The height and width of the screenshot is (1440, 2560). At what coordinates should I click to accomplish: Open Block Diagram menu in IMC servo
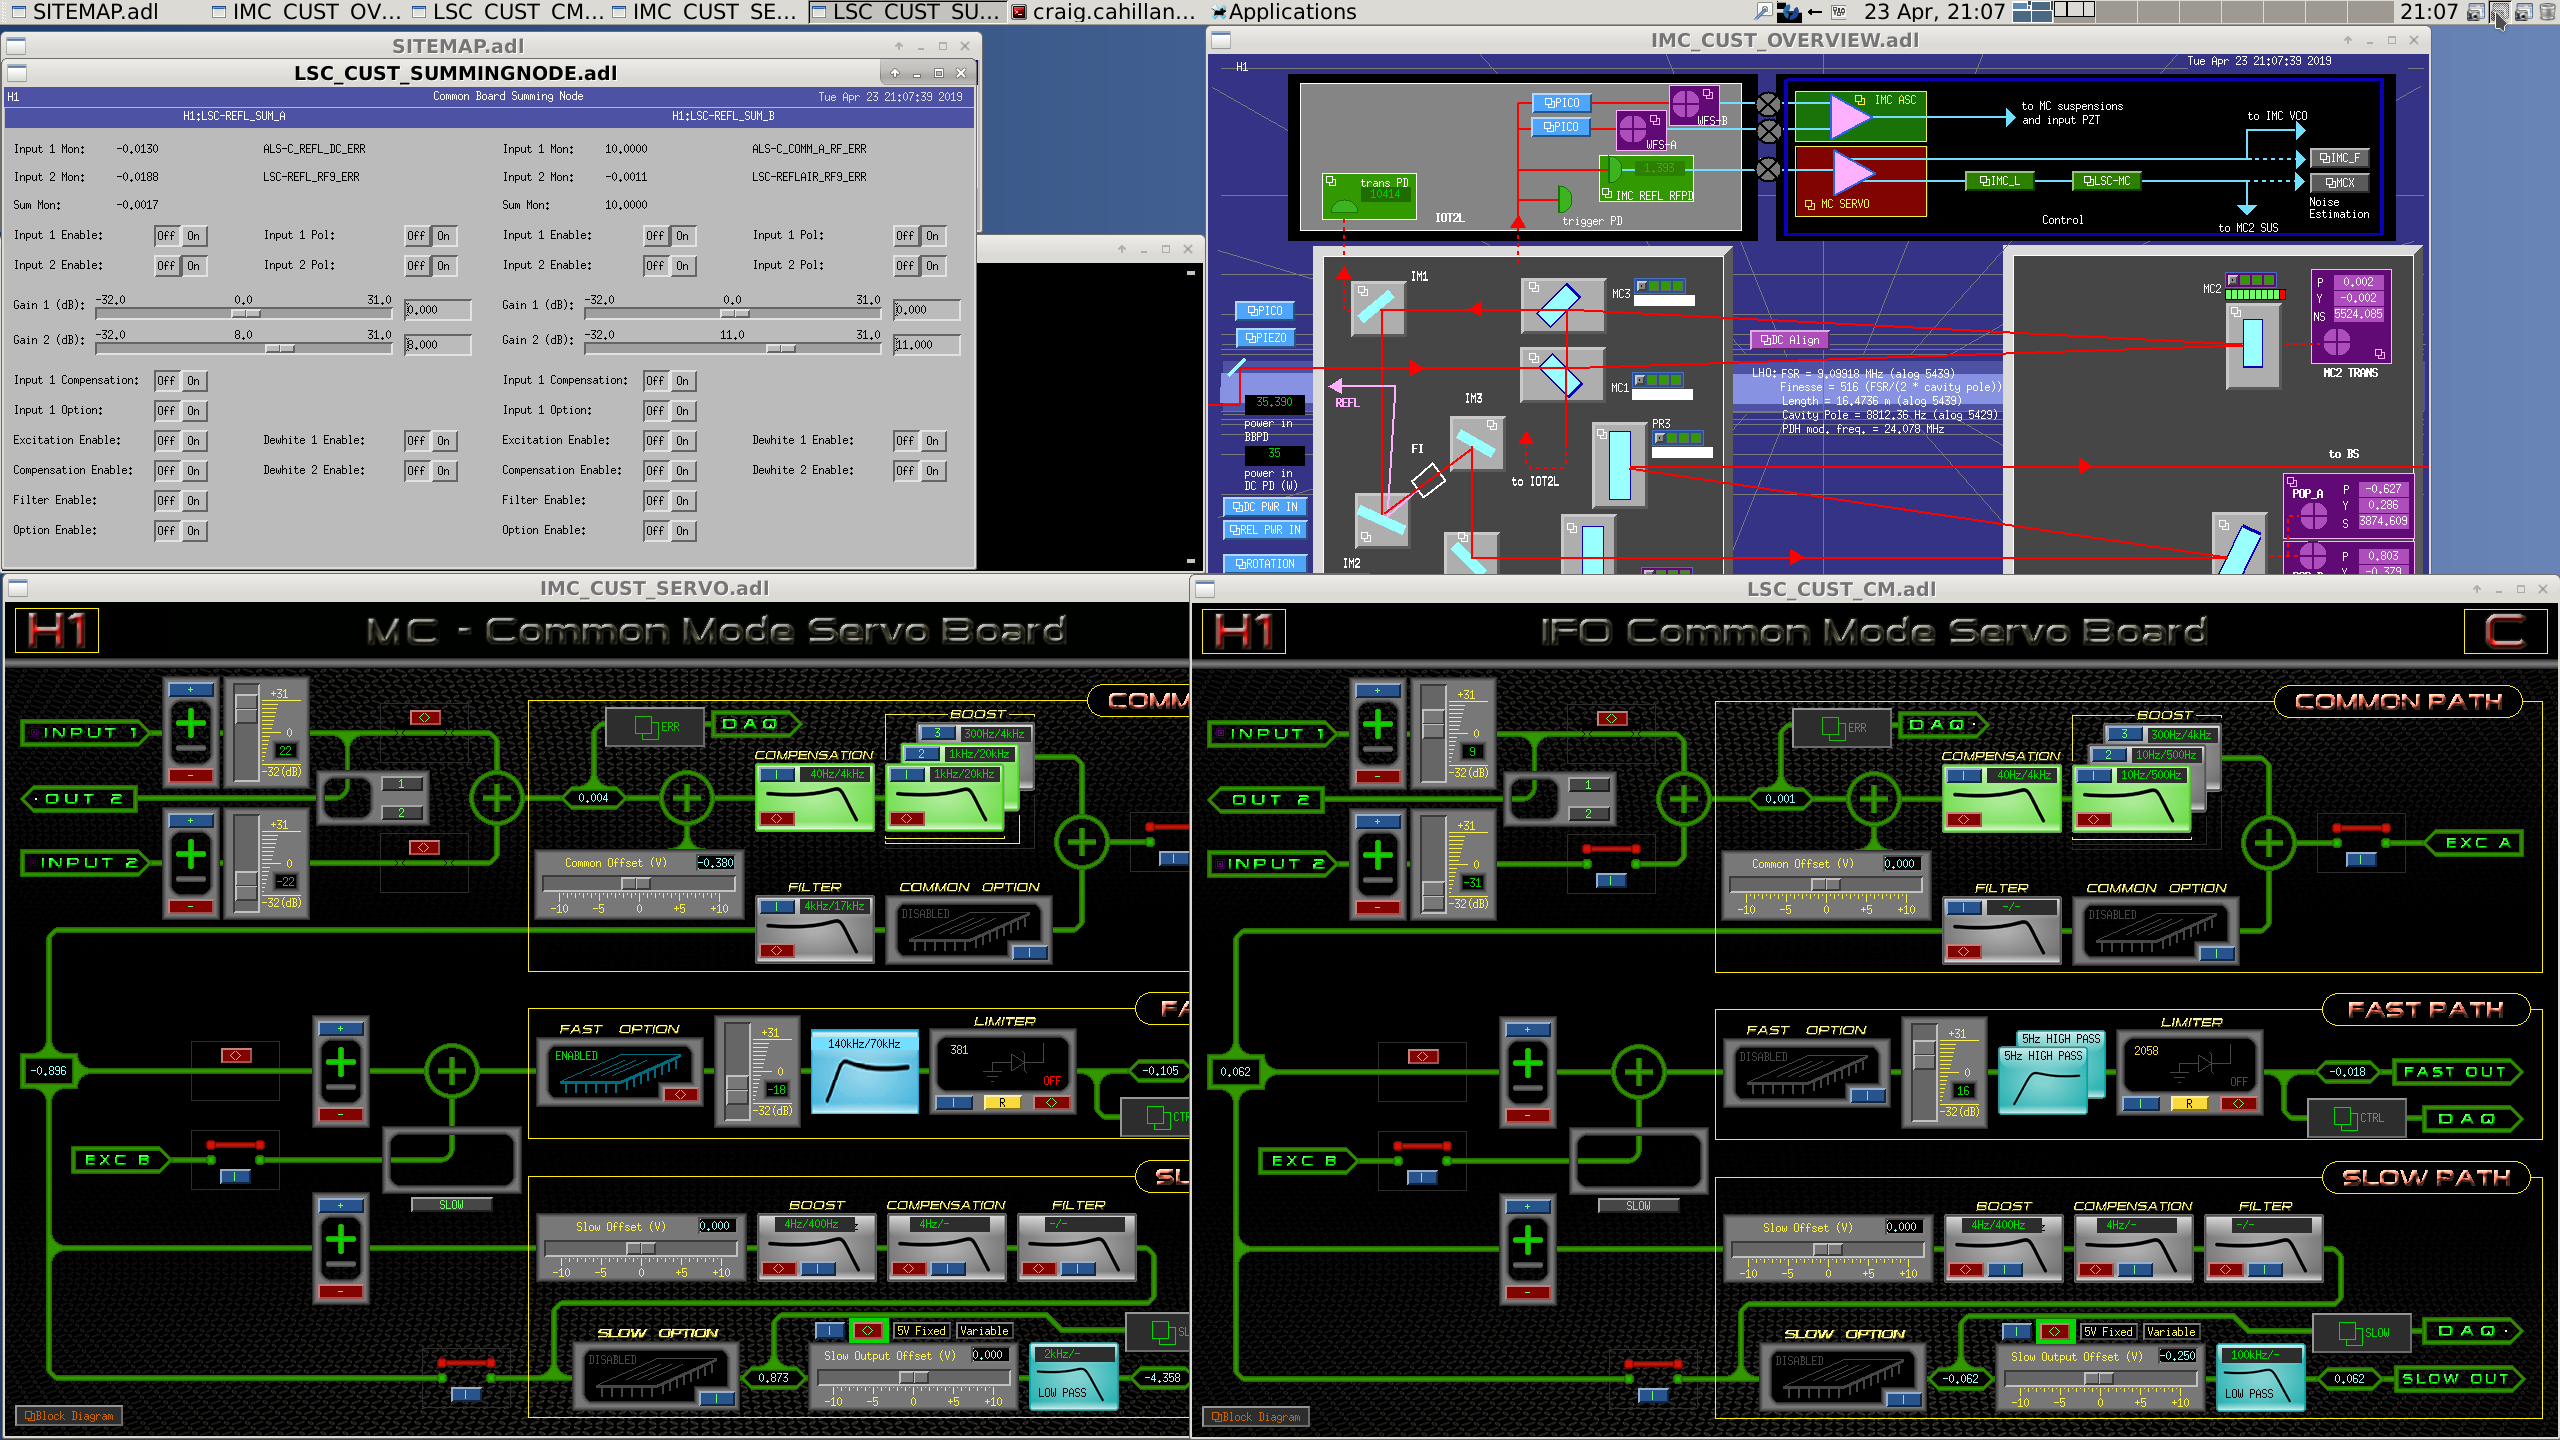pyautogui.click(x=69, y=1416)
